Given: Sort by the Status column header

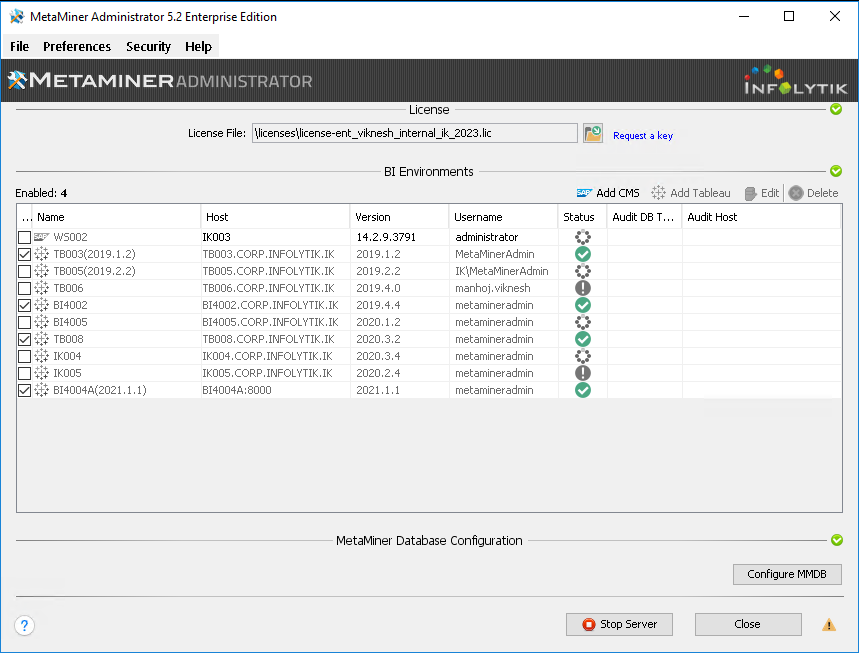Looking at the screenshot, I should [x=582, y=217].
